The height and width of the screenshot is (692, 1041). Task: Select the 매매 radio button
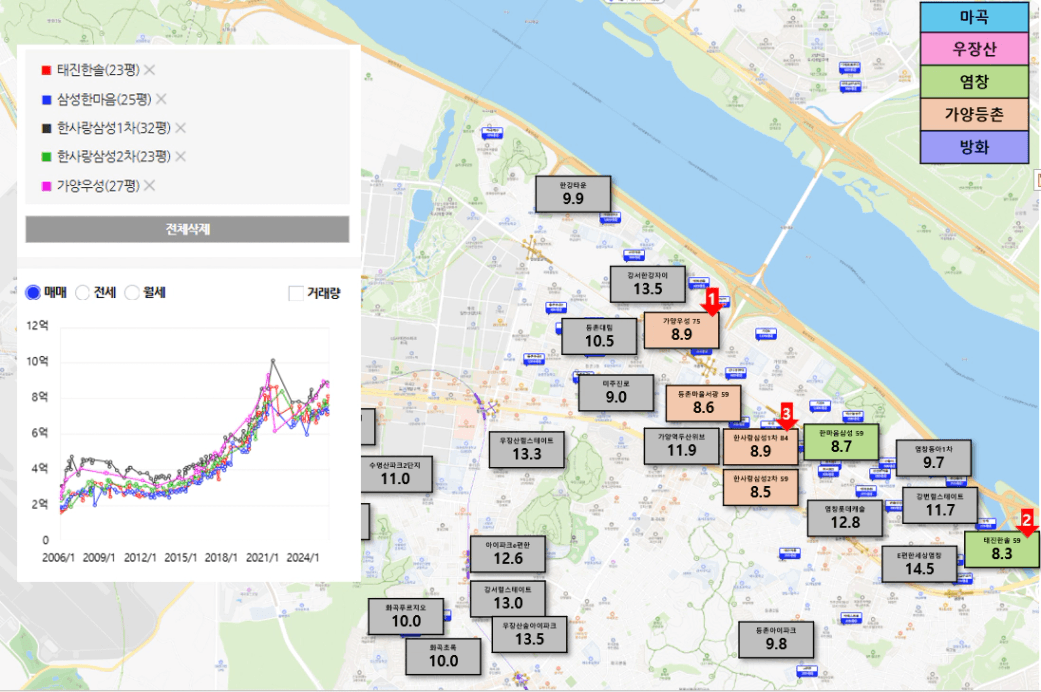(33, 293)
